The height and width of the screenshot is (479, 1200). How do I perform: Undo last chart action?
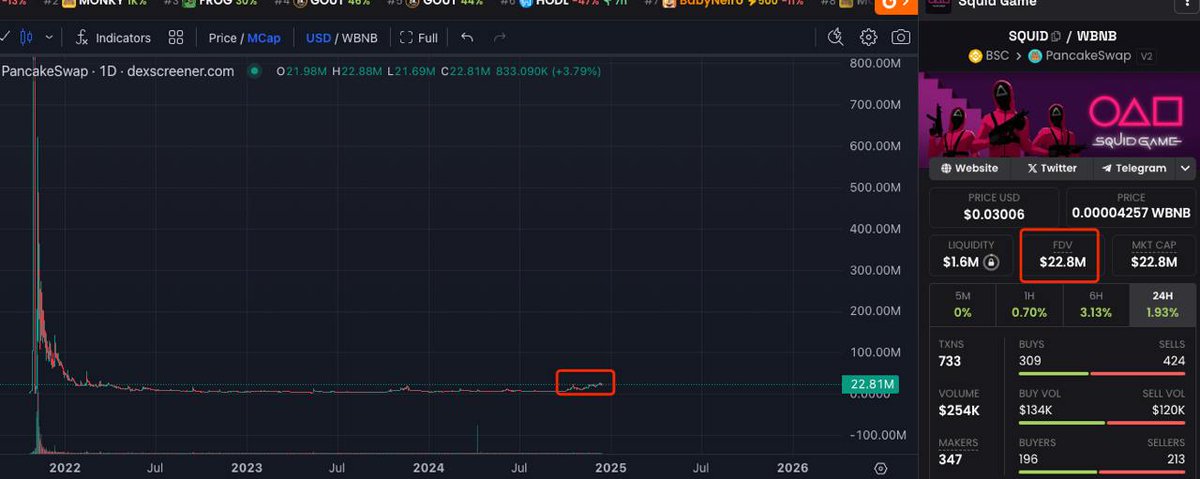(x=467, y=38)
